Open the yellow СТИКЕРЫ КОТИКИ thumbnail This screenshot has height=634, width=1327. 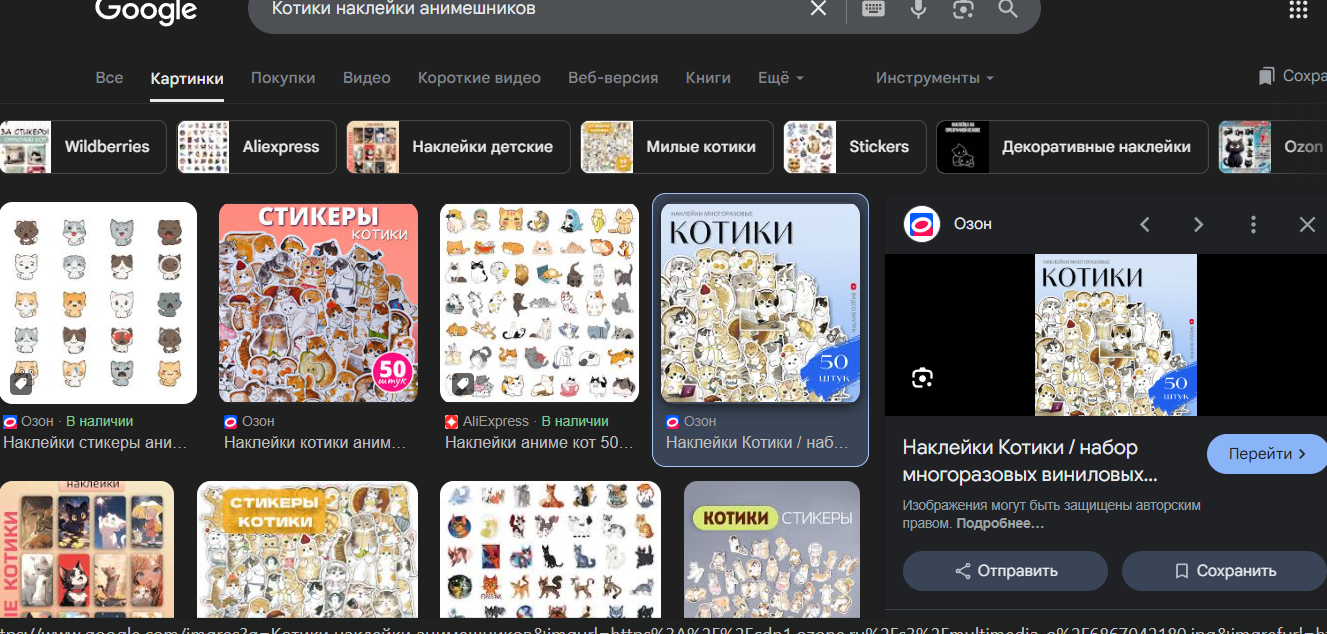click(x=307, y=549)
